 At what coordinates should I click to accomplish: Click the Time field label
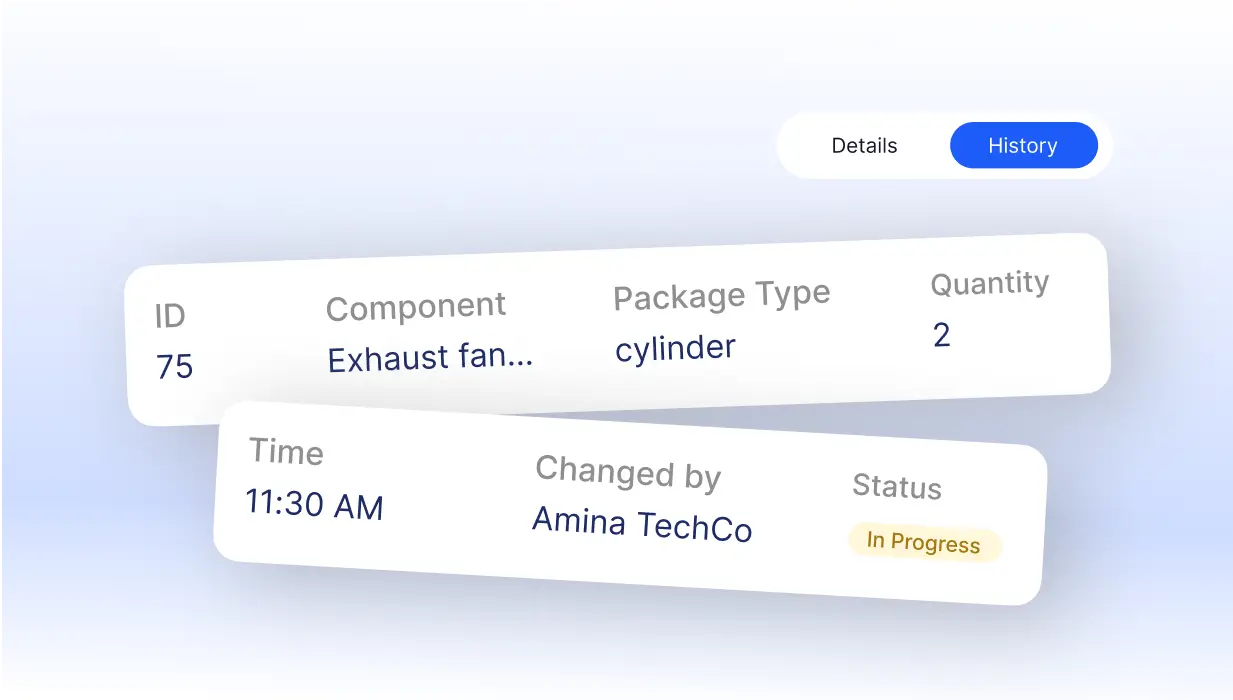286,452
